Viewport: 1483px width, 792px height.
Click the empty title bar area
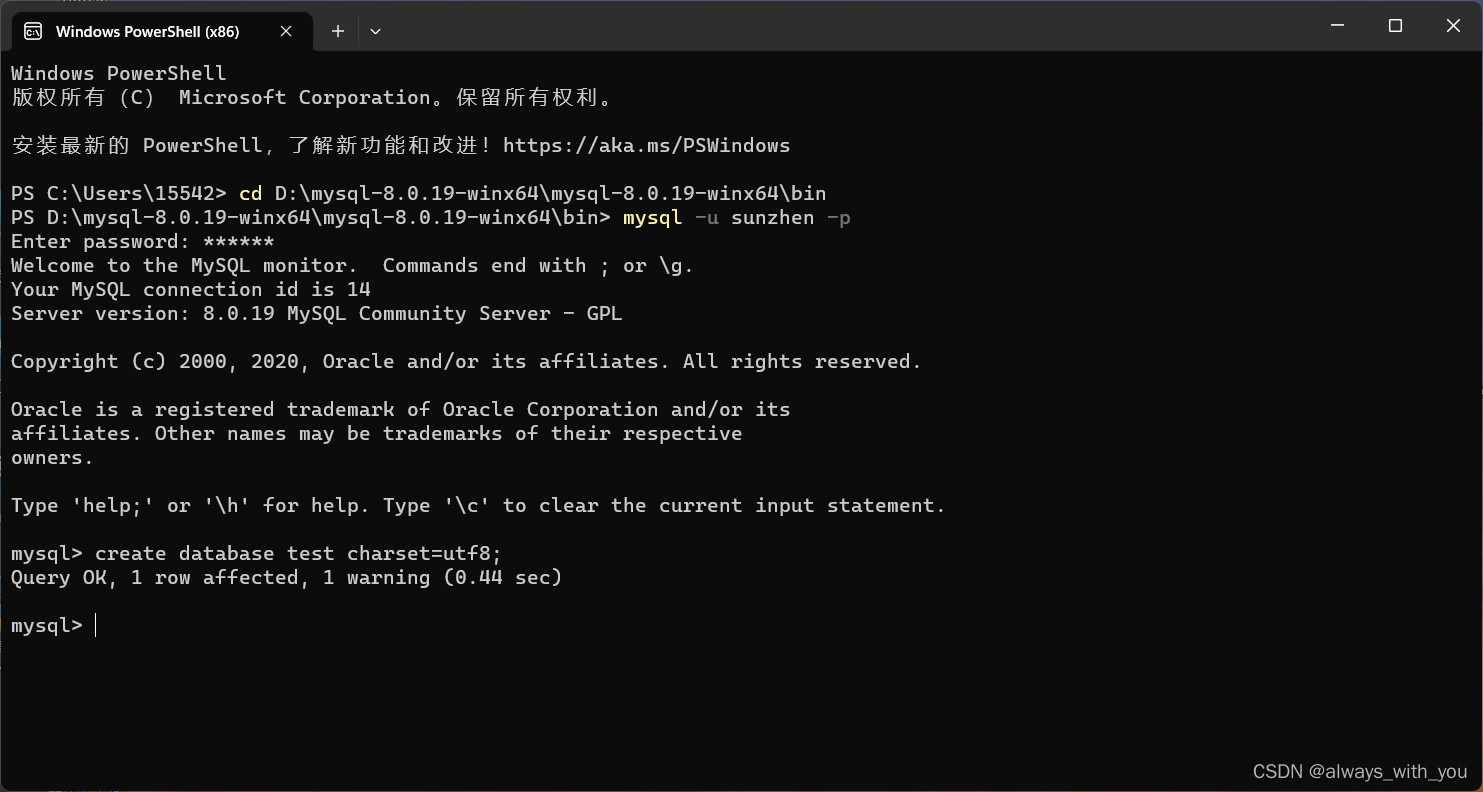800,25
